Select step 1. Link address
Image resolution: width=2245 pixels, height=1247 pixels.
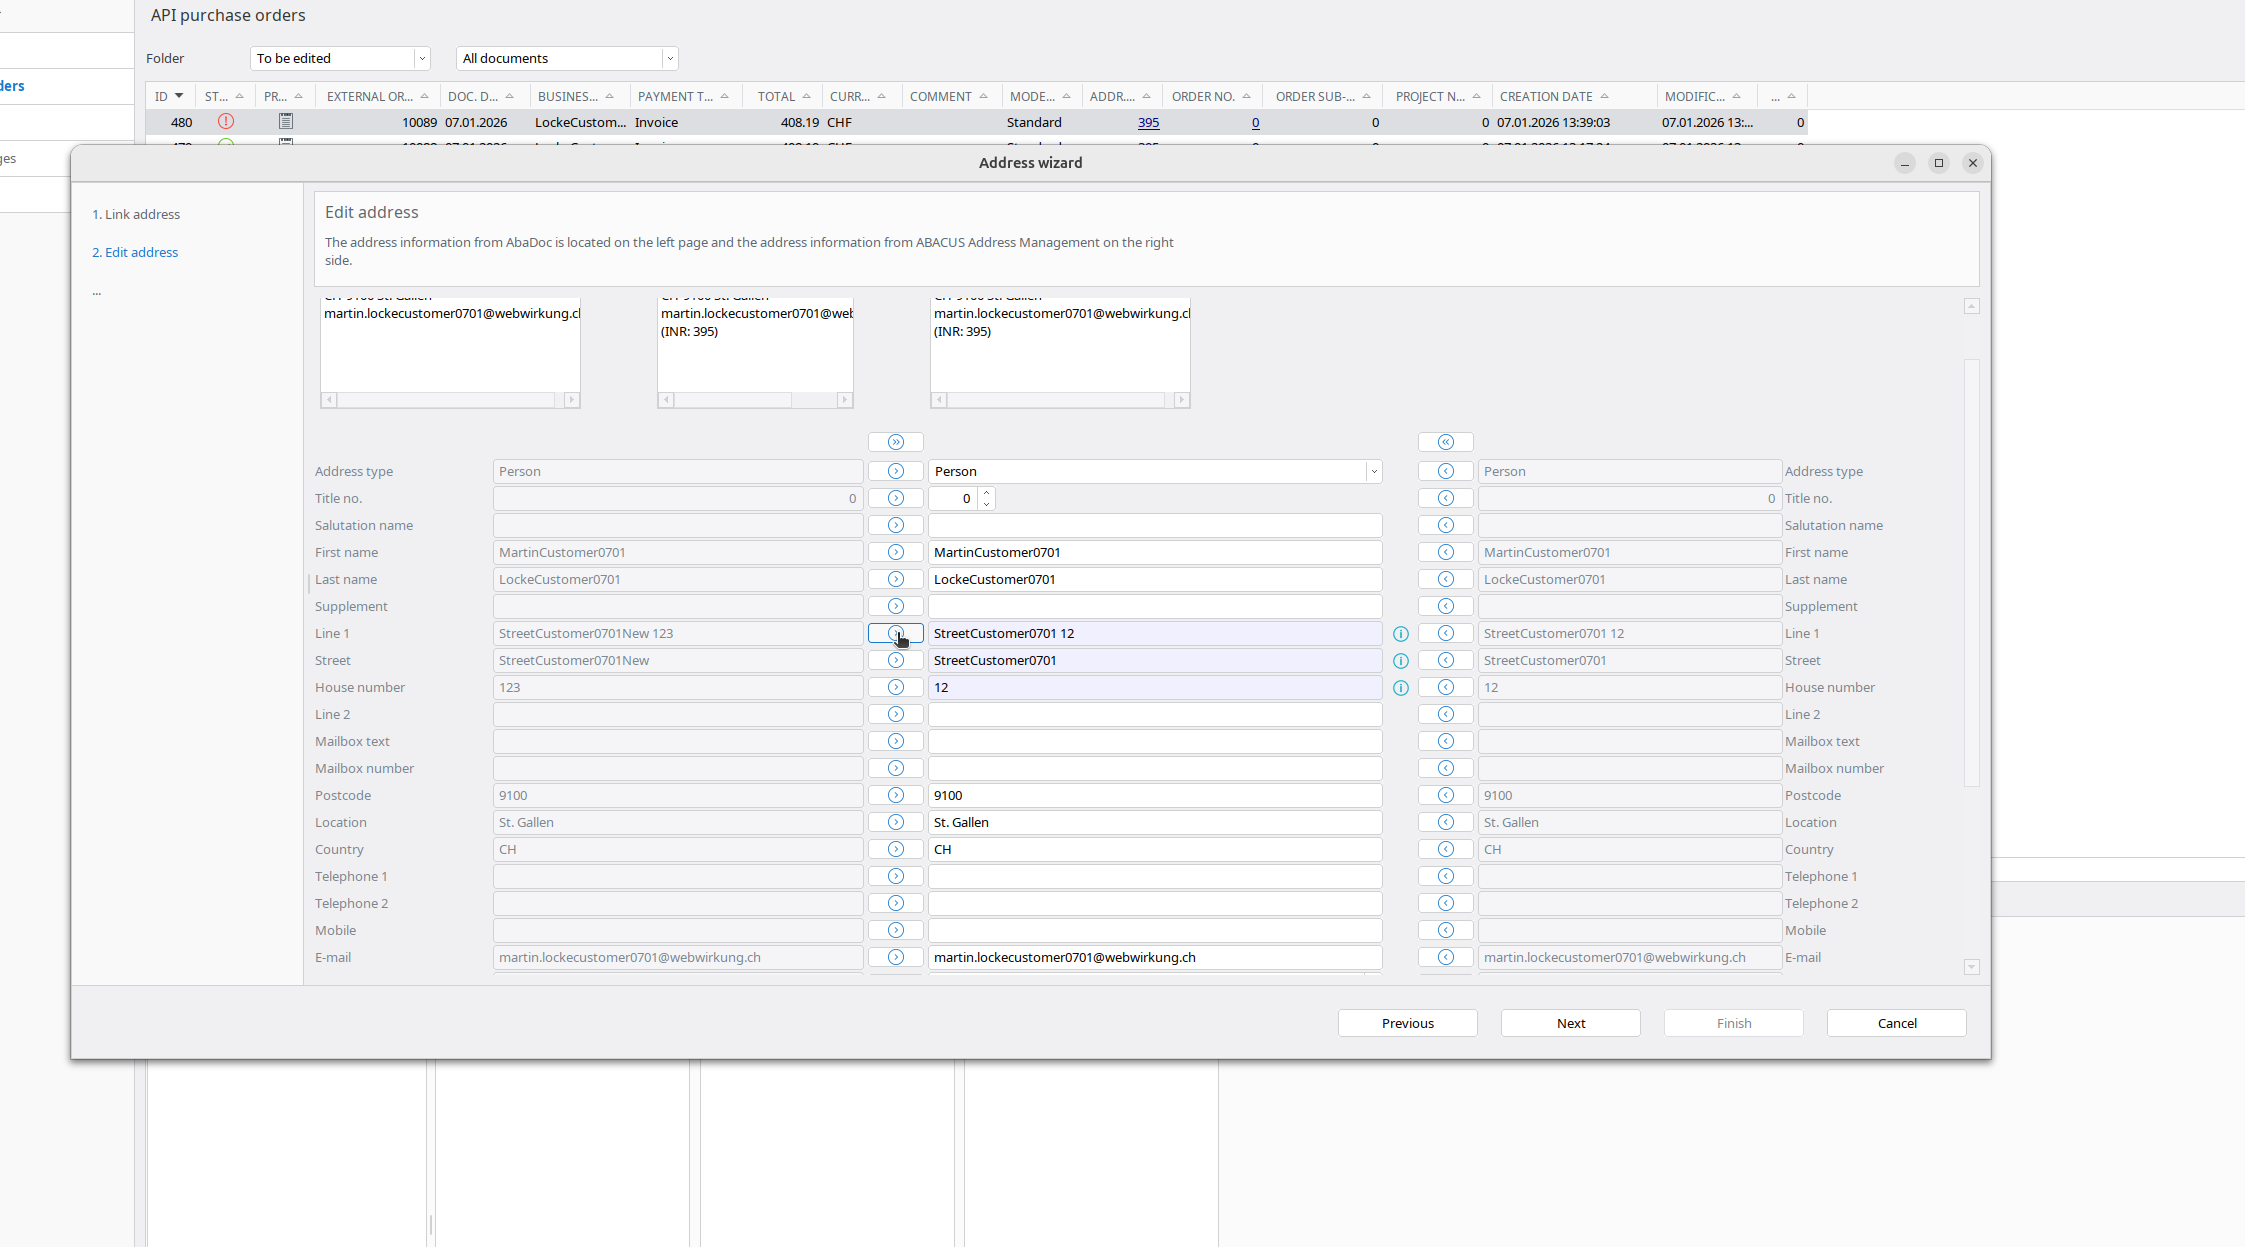tap(137, 214)
